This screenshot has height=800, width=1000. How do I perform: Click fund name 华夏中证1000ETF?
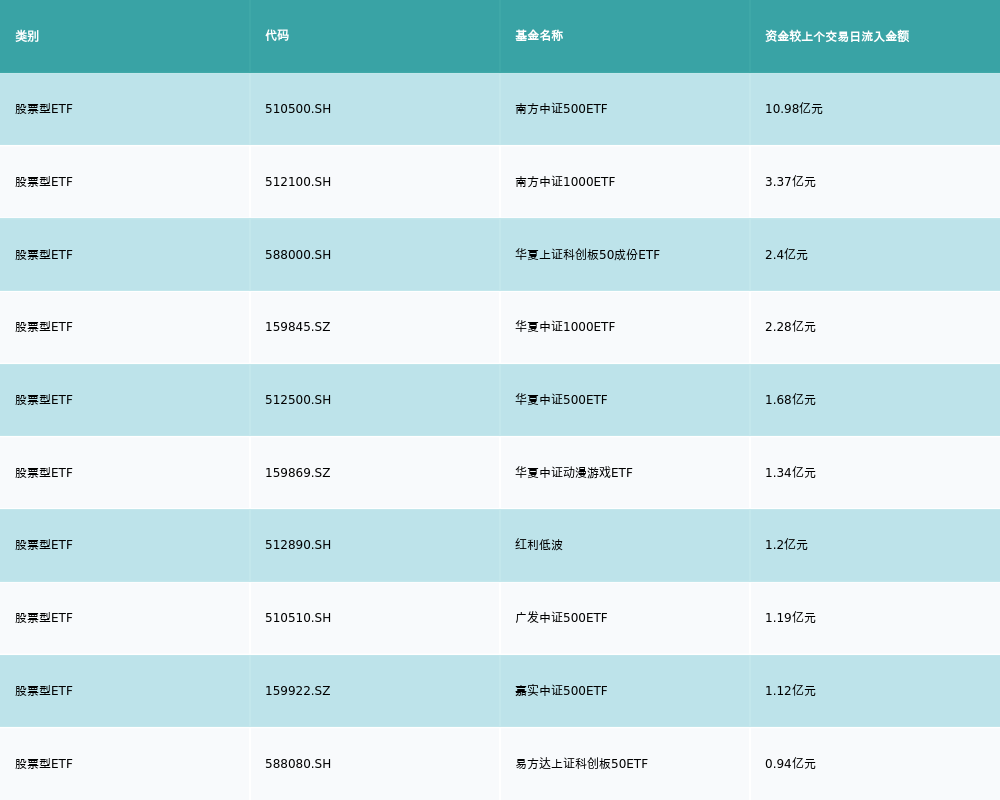(565, 327)
